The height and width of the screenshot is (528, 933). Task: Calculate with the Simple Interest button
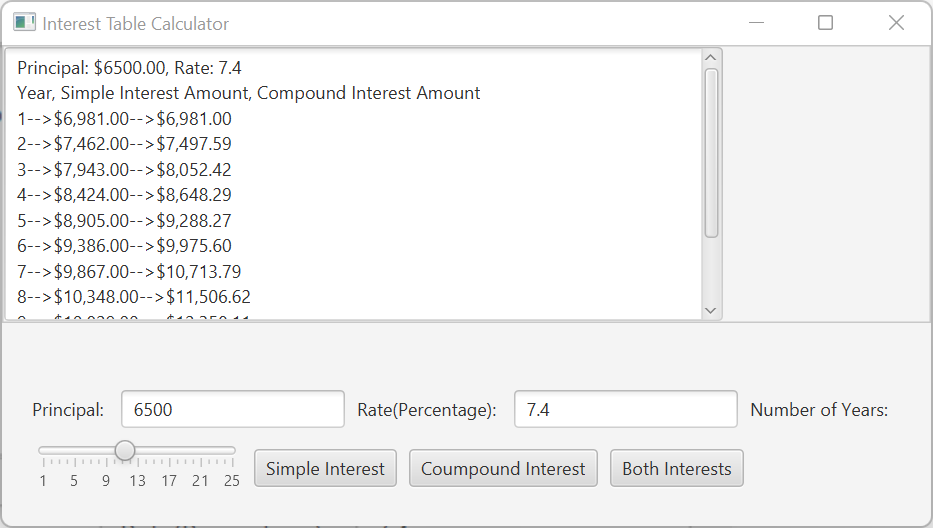(325, 468)
